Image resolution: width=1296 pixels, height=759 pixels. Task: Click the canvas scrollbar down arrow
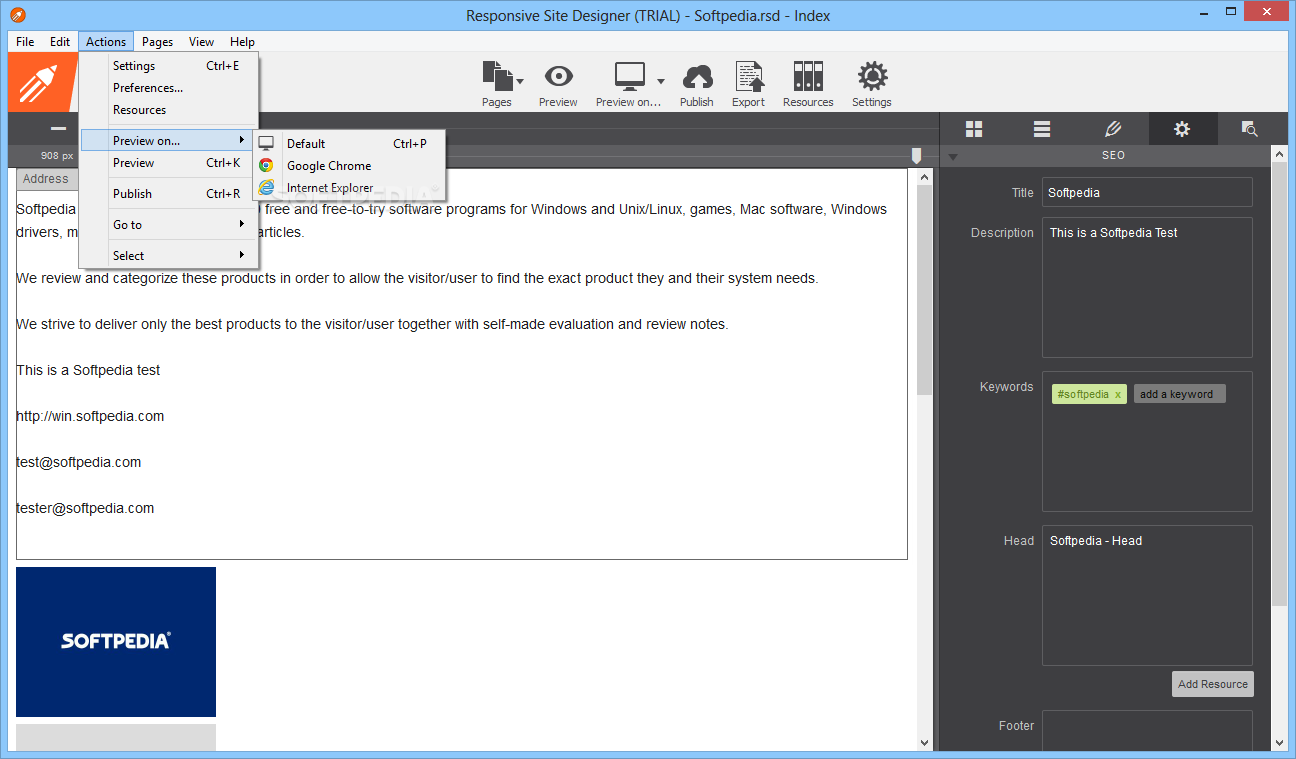(x=925, y=743)
